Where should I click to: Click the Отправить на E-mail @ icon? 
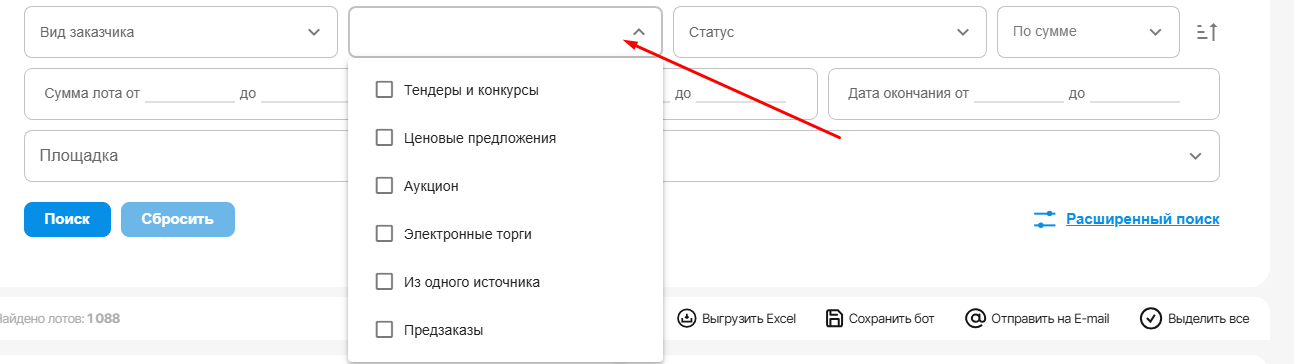[975, 319]
